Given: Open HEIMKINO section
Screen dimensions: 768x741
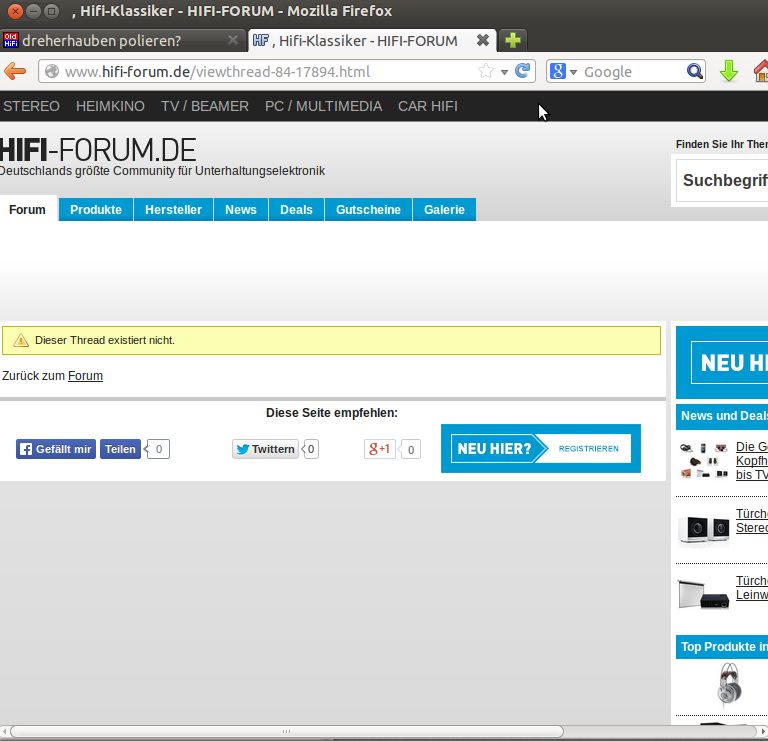Looking at the screenshot, I should (110, 106).
